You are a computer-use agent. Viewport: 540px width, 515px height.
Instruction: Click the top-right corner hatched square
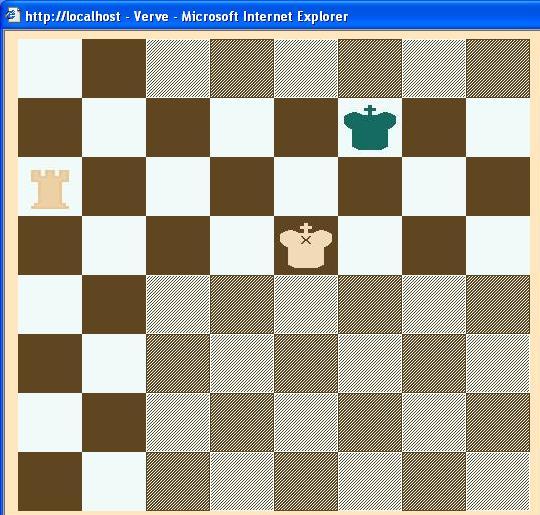(x=498, y=69)
